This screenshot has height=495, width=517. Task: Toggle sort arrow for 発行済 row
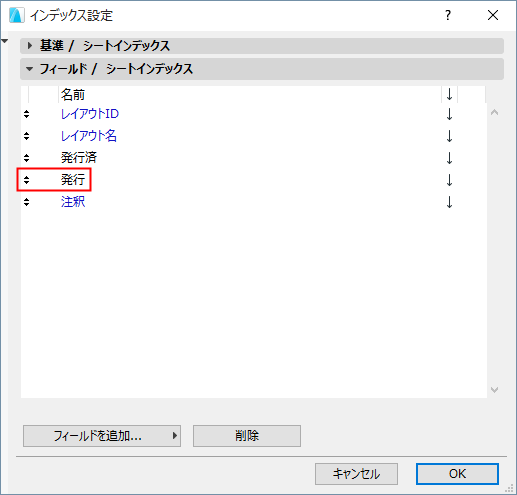click(x=449, y=158)
